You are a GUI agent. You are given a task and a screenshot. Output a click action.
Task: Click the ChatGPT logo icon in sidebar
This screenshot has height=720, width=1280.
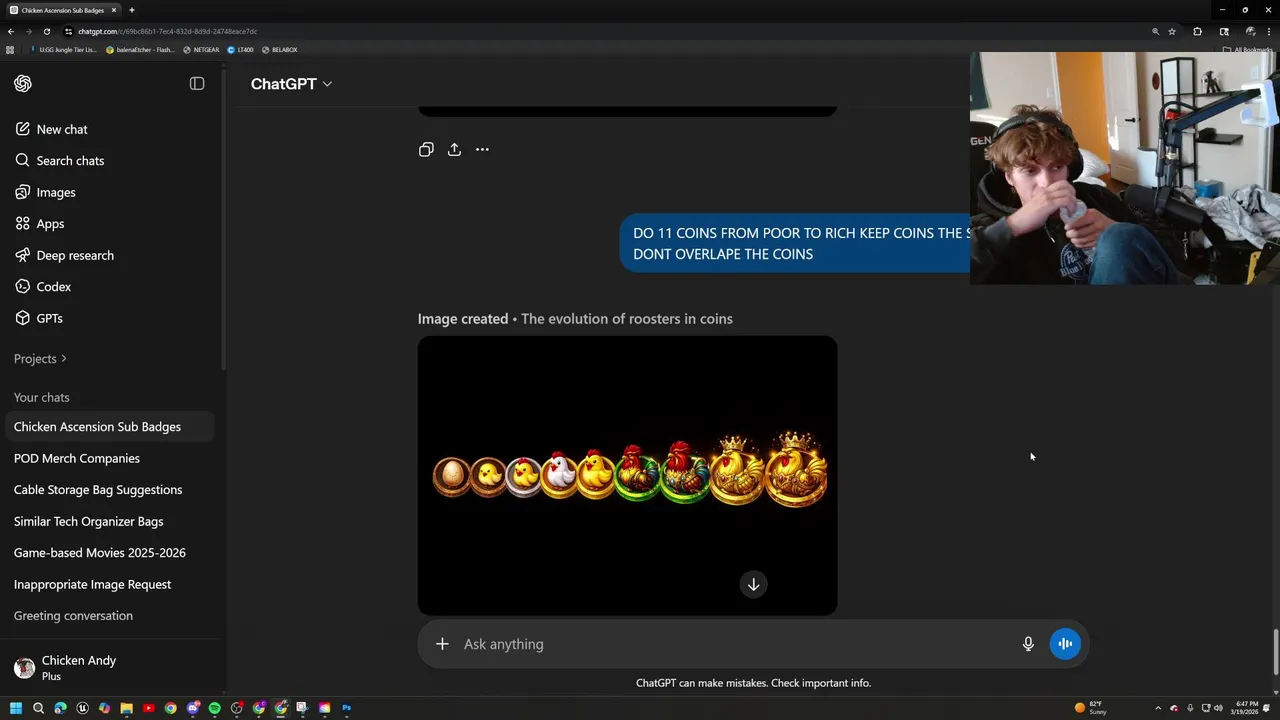[x=23, y=84]
